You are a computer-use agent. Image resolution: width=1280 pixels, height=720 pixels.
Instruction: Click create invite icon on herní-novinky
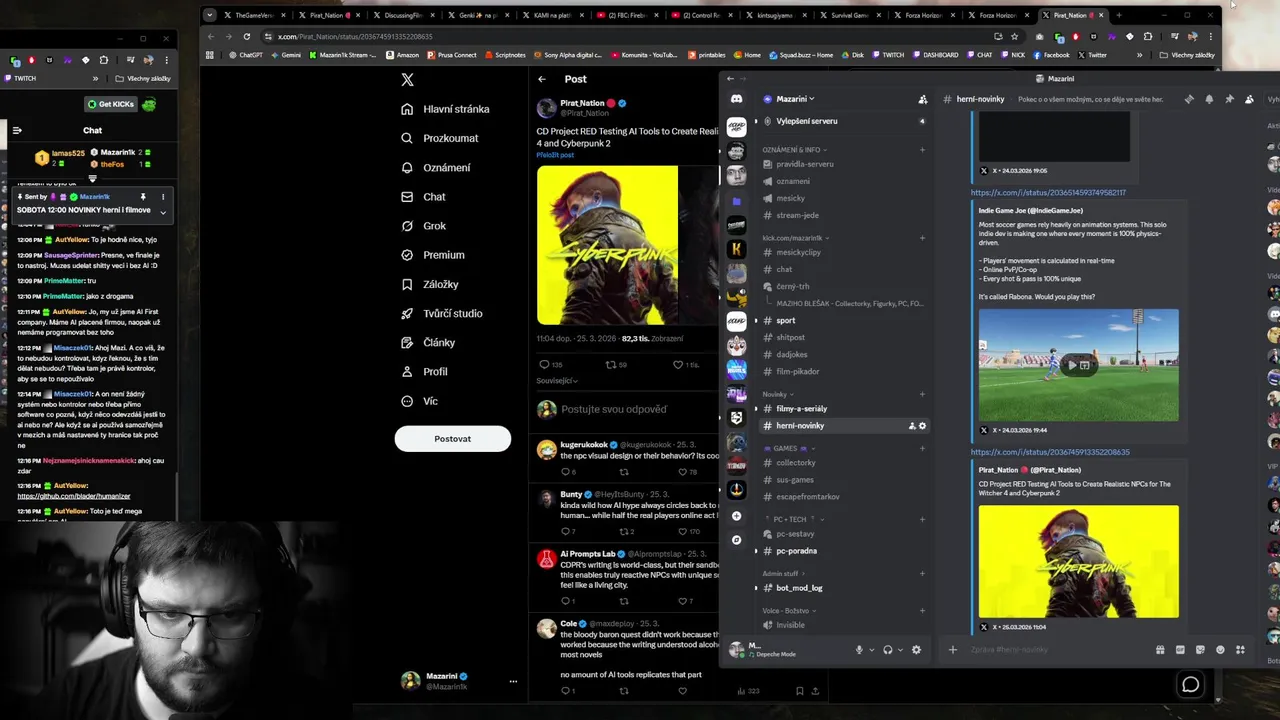(x=911, y=426)
